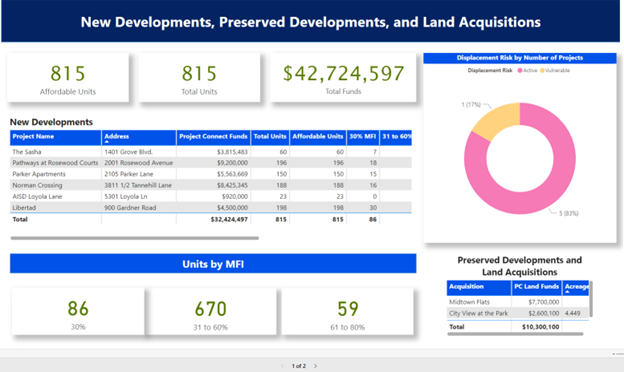Sort by 30% MFI column header
This screenshot has width=624, height=372.
(x=363, y=137)
